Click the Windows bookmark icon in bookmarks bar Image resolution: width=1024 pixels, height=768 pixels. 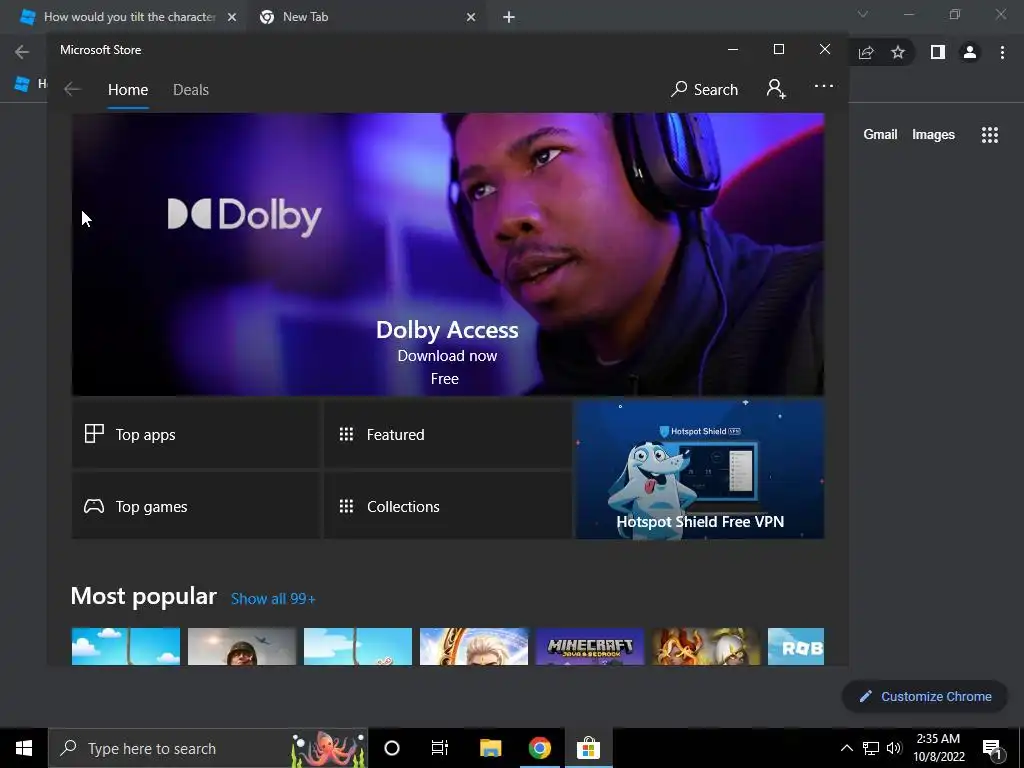(22, 84)
